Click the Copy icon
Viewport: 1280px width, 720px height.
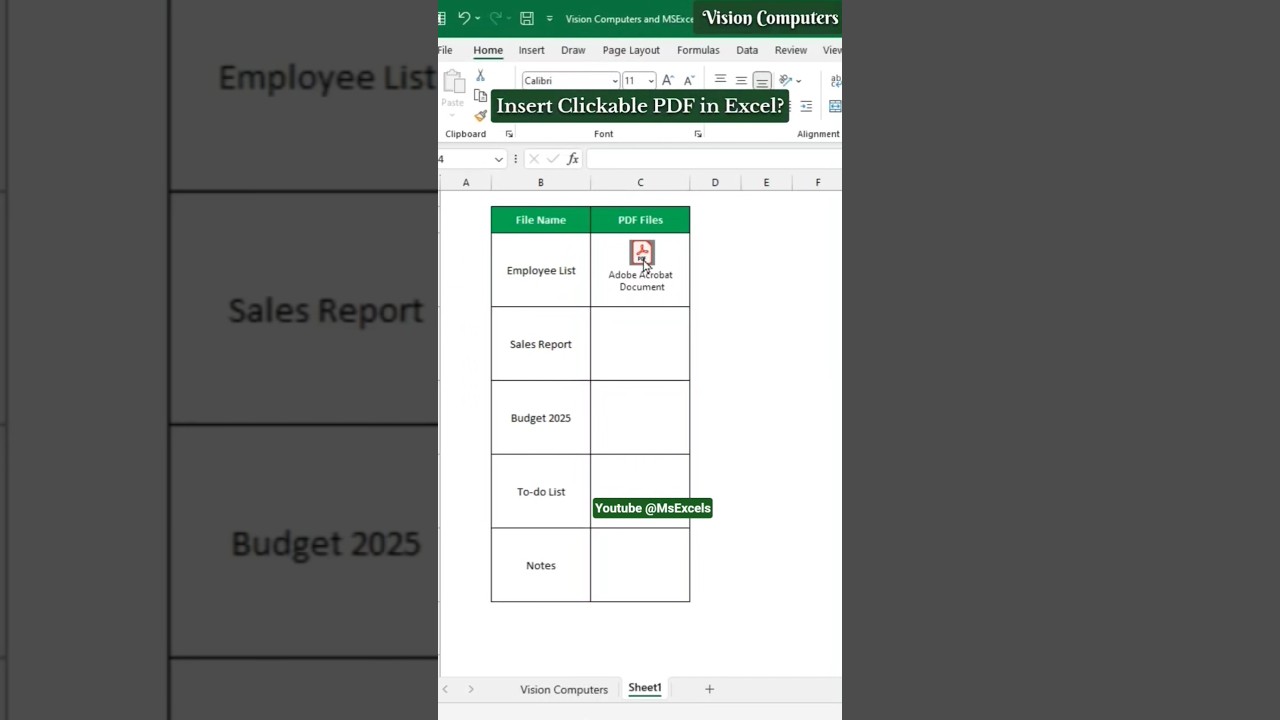click(480, 96)
